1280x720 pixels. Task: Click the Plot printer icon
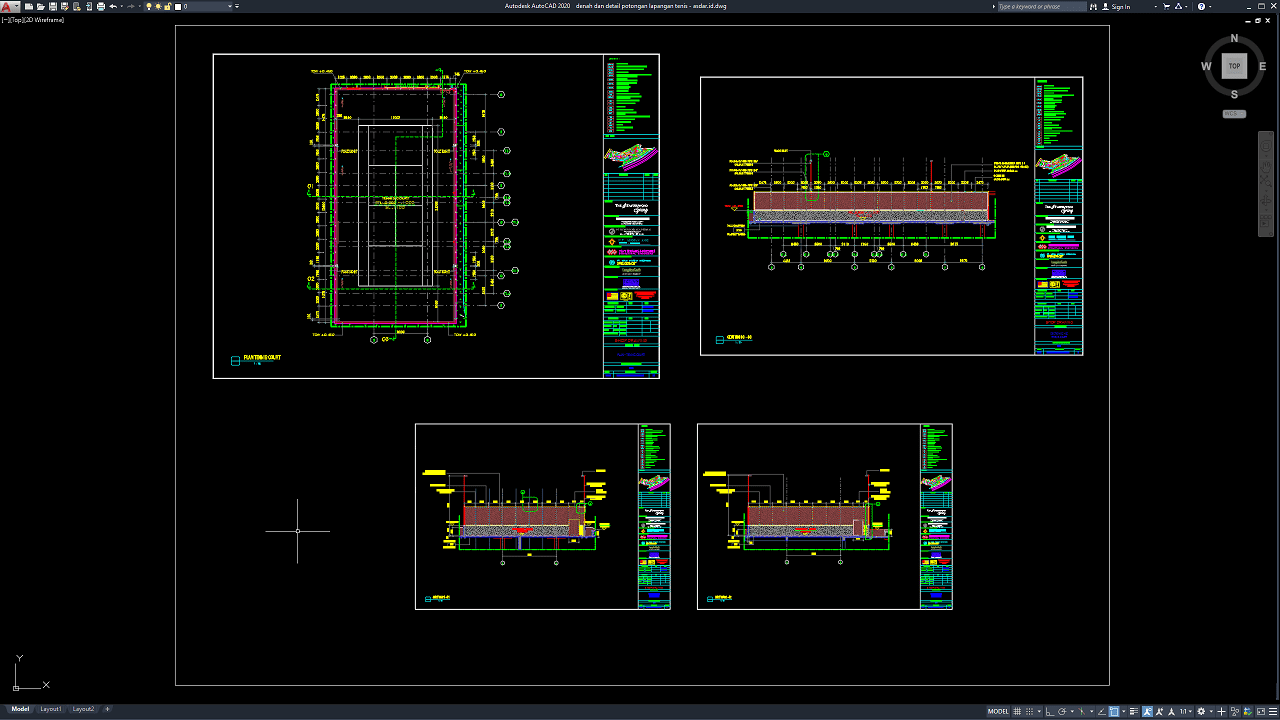coord(100,7)
